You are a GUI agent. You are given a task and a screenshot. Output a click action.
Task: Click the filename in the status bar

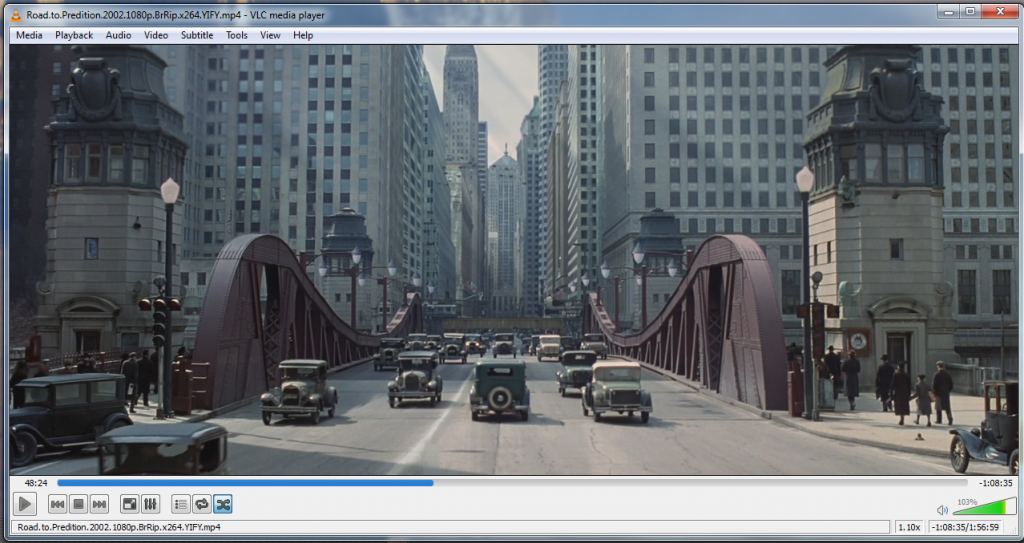click(x=119, y=527)
